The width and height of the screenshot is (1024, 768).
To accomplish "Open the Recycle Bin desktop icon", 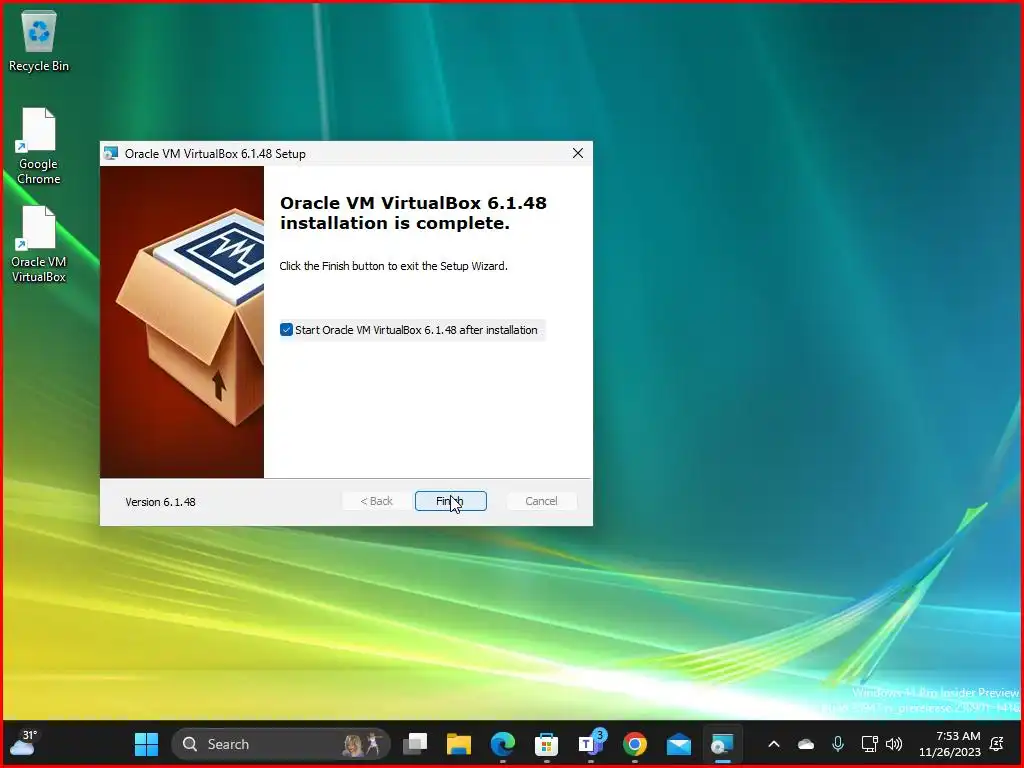I will (x=39, y=41).
